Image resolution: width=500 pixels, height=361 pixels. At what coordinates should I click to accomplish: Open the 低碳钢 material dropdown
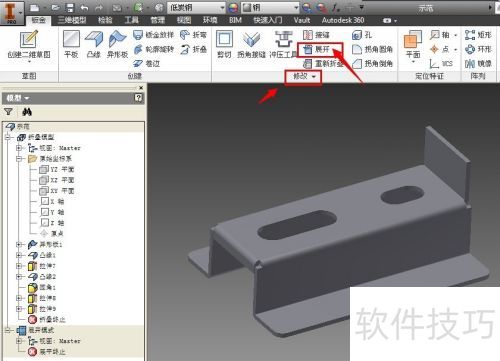tap(196, 7)
